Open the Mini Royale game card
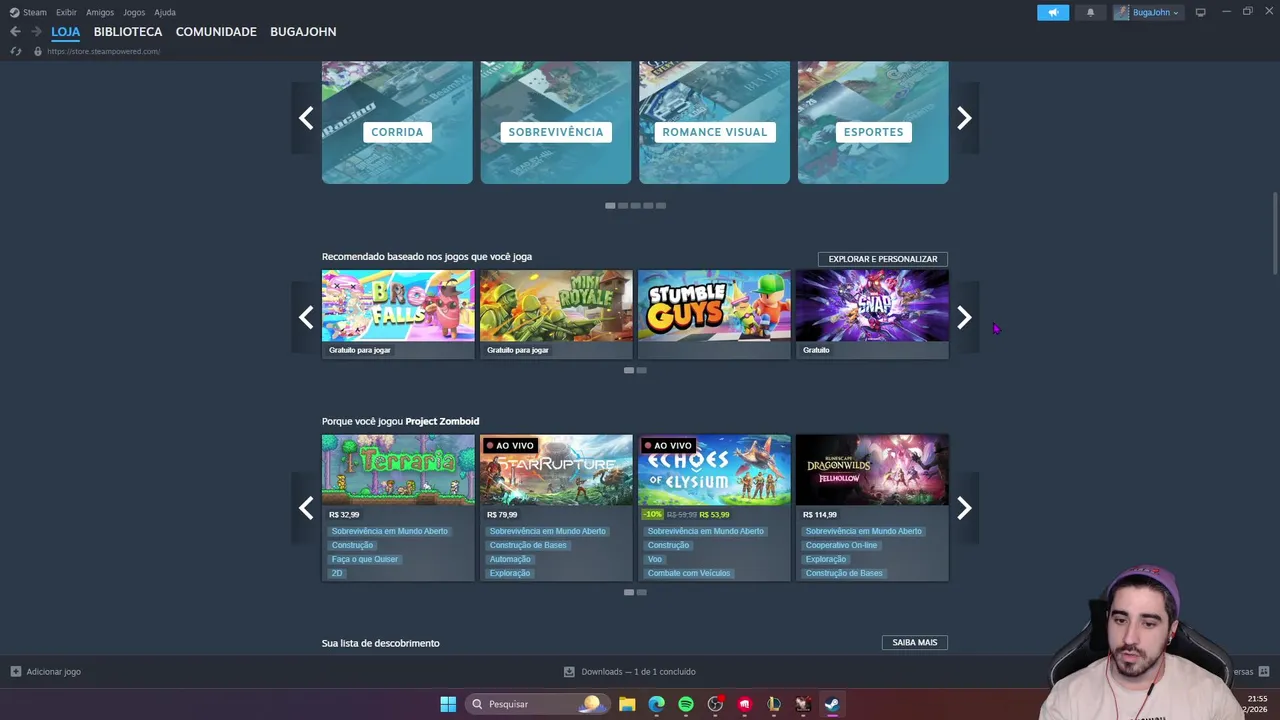Image resolution: width=1280 pixels, height=720 pixels. (x=556, y=314)
